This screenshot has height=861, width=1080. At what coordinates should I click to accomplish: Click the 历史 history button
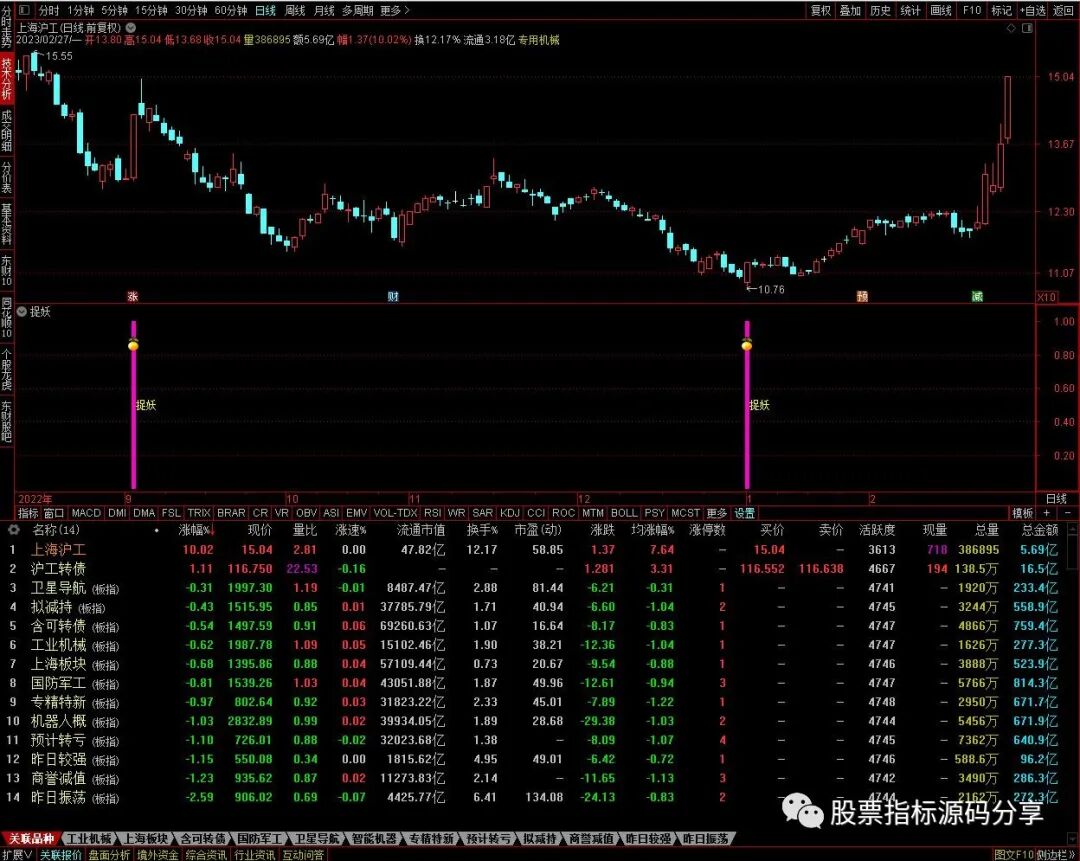pyautogui.click(x=880, y=10)
